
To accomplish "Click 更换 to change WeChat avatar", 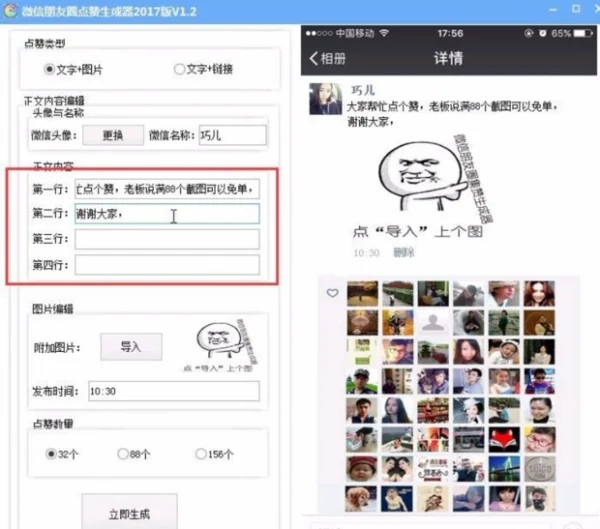I will pos(113,135).
